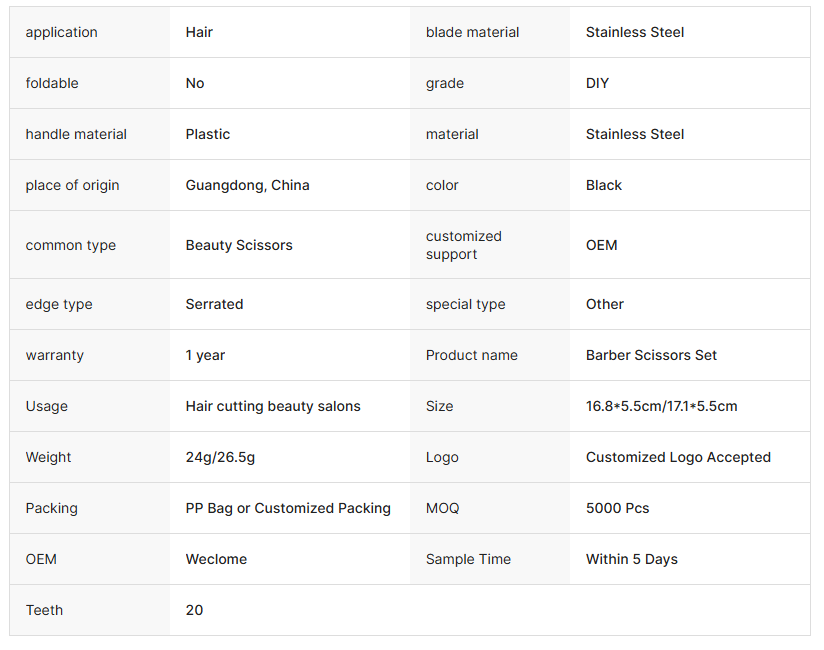Click the 'Within 5 Days' sample time
This screenshot has width=824, height=650.
click(631, 559)
